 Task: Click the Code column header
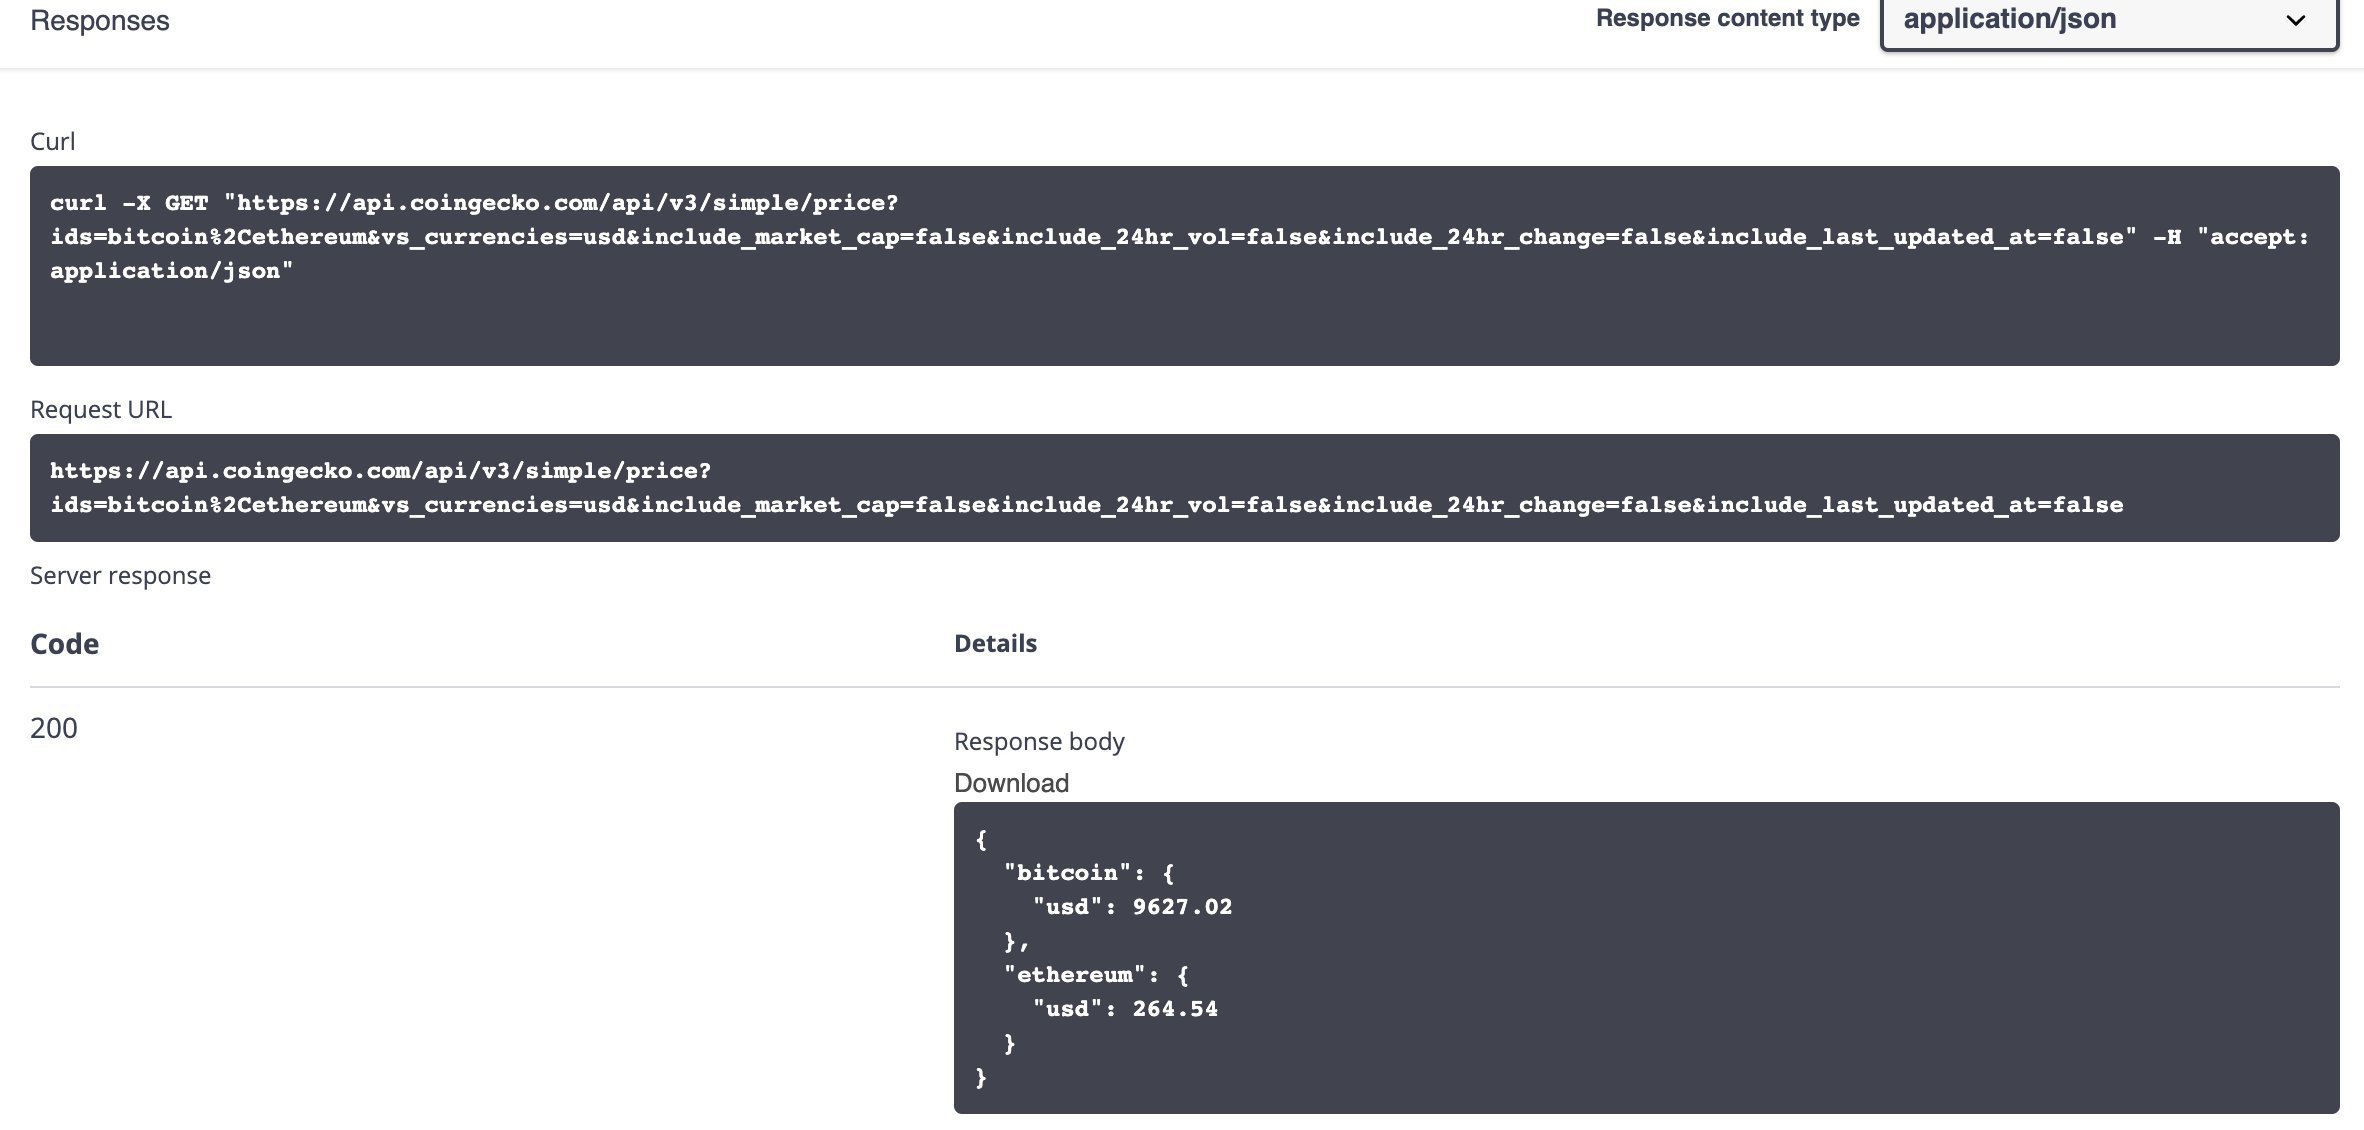point(64,643)
